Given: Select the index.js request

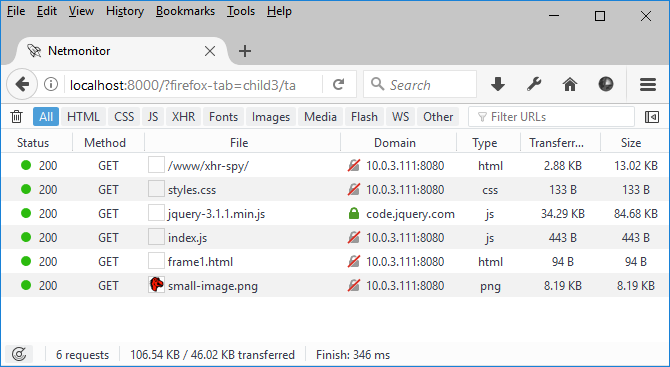Looking at the screenshot, I should [335, 237].
